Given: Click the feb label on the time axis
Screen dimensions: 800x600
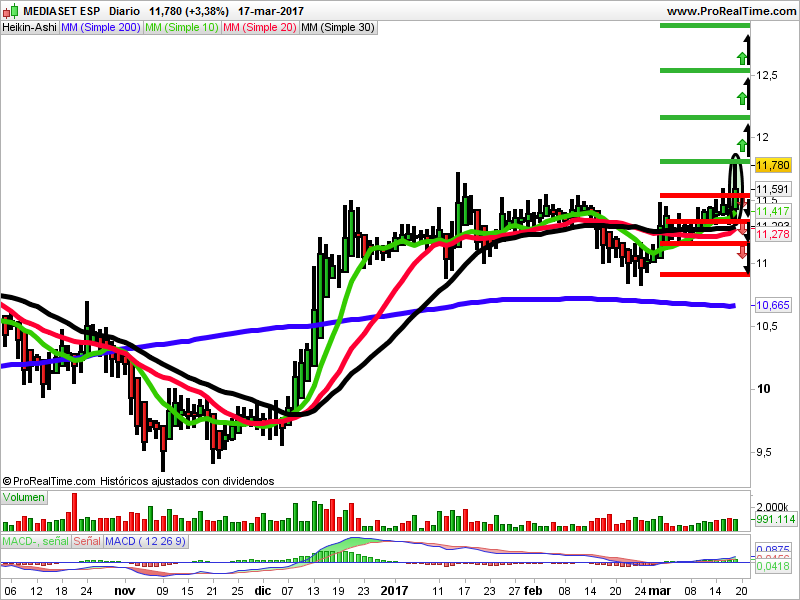Looking at the screenshot, I should [533, 591].
